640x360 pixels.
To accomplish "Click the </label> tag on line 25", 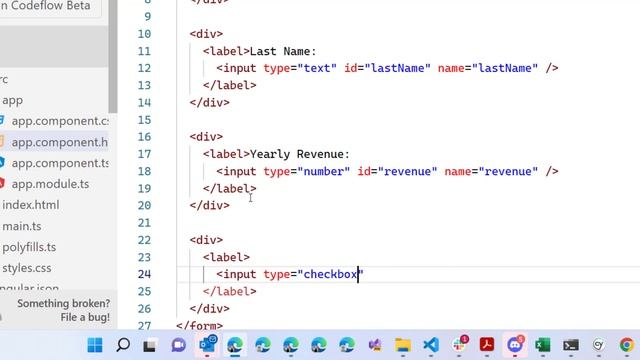I will pos(230,291).
